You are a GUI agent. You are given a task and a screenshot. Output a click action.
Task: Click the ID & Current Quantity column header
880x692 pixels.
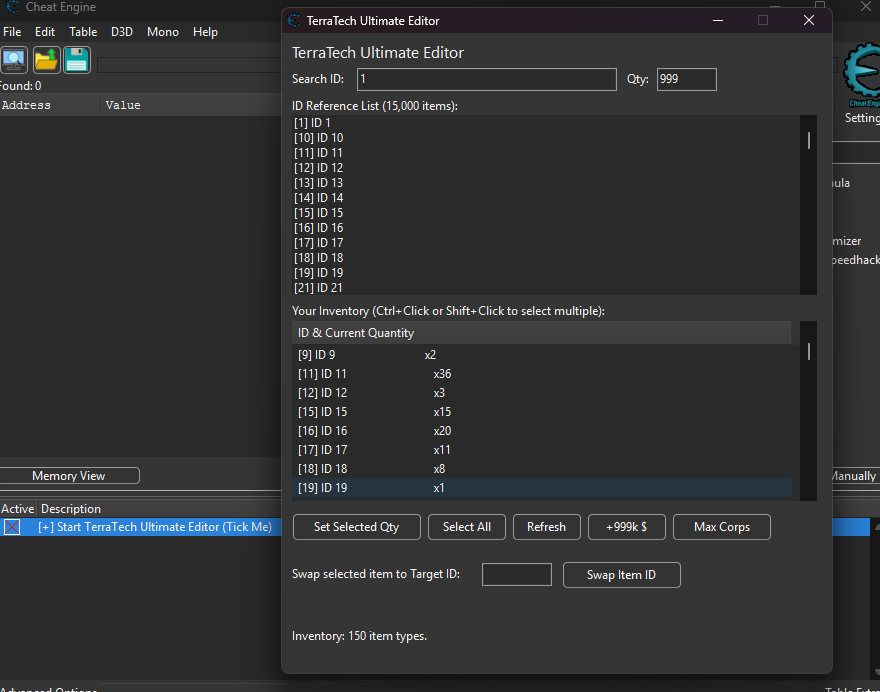542,333
